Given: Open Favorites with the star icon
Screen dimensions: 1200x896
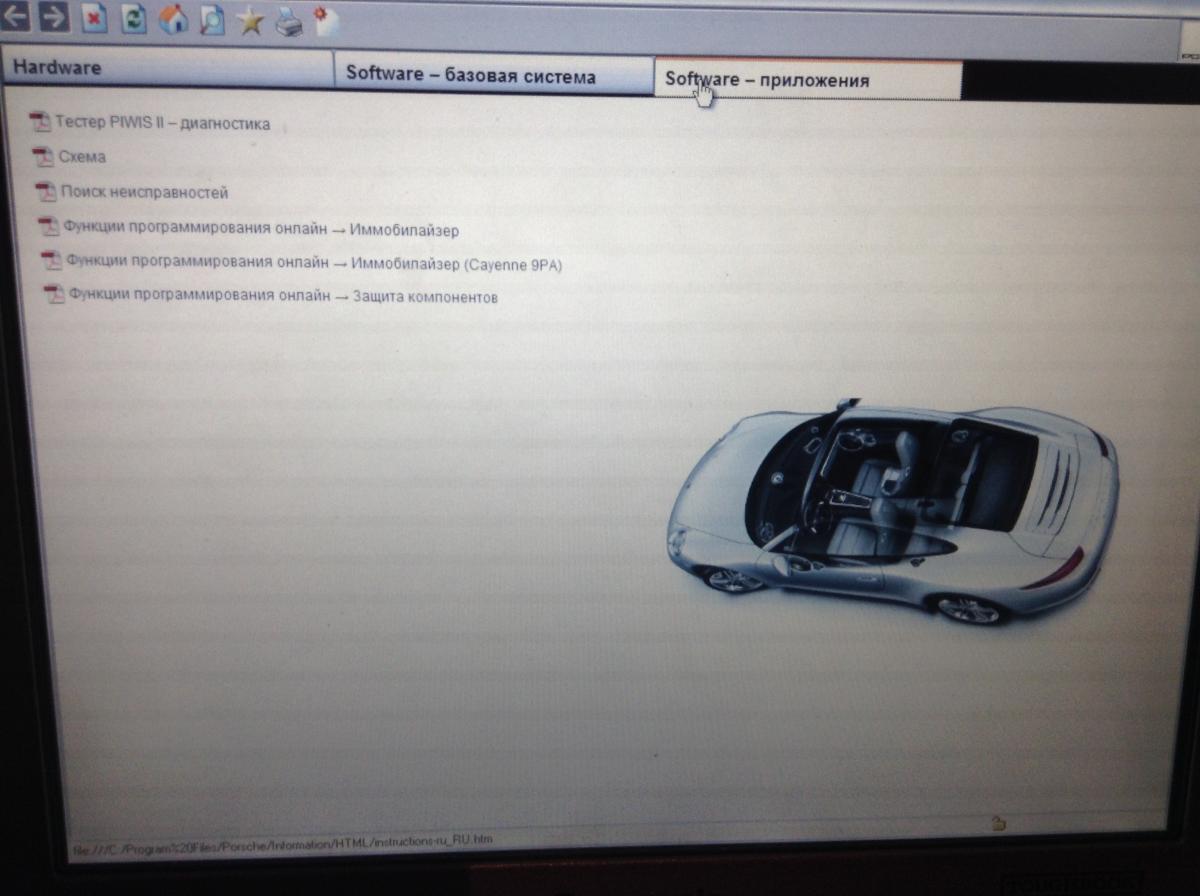Looking at the screenshot, I should [250, 20].
